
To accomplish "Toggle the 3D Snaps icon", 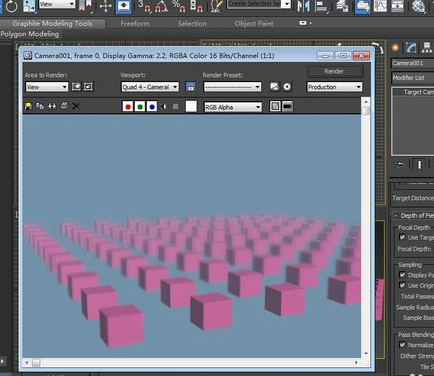I will 144,6.
